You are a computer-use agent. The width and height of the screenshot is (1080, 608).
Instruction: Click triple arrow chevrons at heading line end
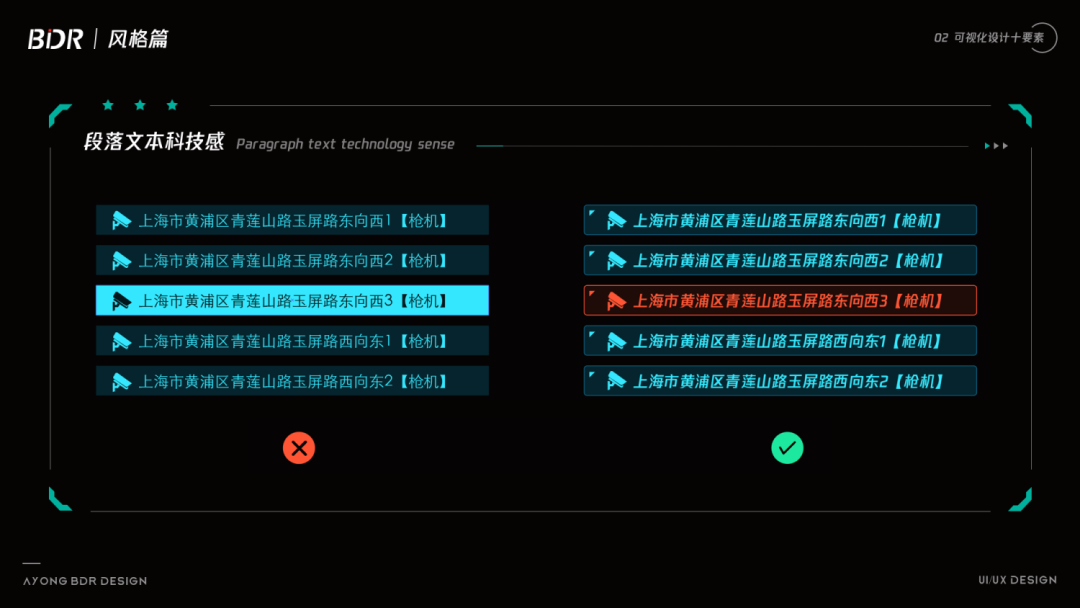click(996, 146)
